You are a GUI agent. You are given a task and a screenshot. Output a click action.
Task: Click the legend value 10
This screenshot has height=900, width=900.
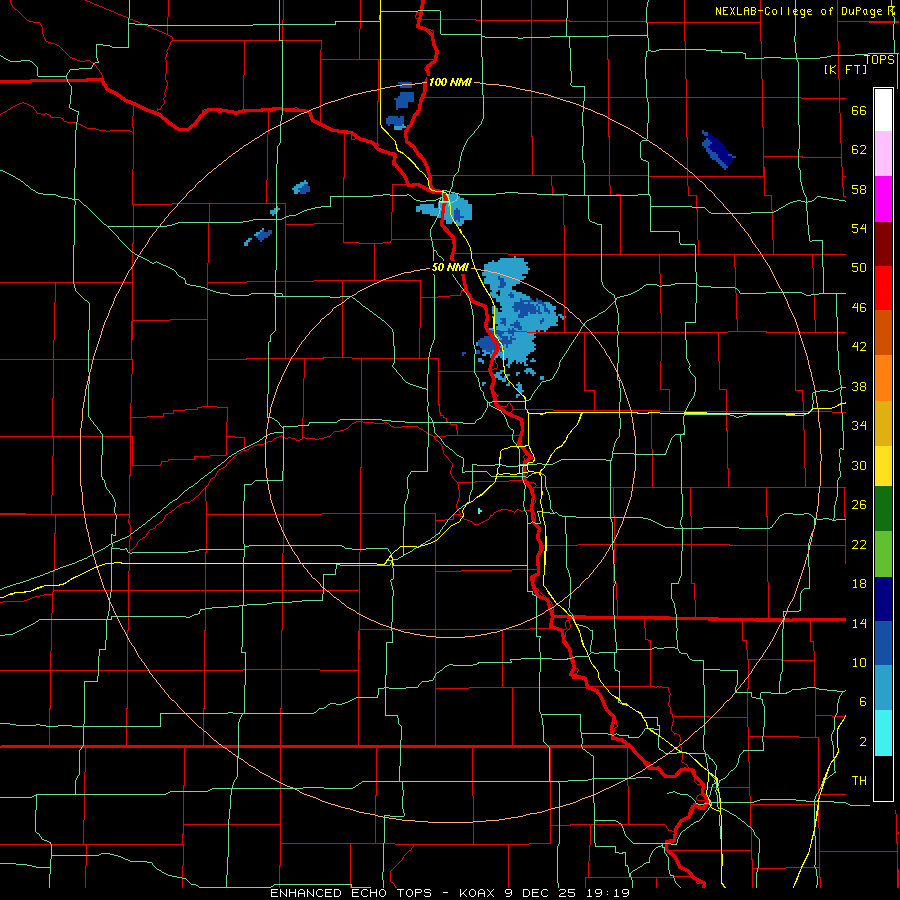click(x=859, y=662)
